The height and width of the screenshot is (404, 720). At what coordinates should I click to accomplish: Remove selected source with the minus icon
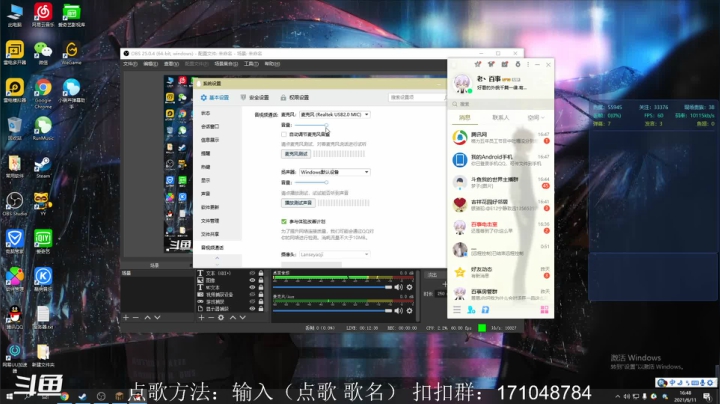tap(211, 318)
